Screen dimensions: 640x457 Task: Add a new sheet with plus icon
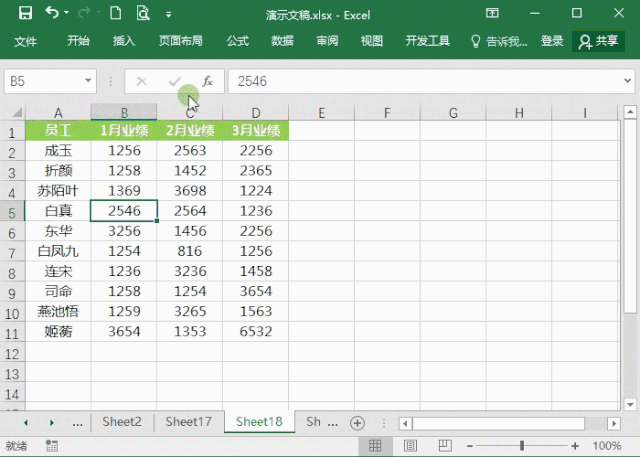(357, 422)
